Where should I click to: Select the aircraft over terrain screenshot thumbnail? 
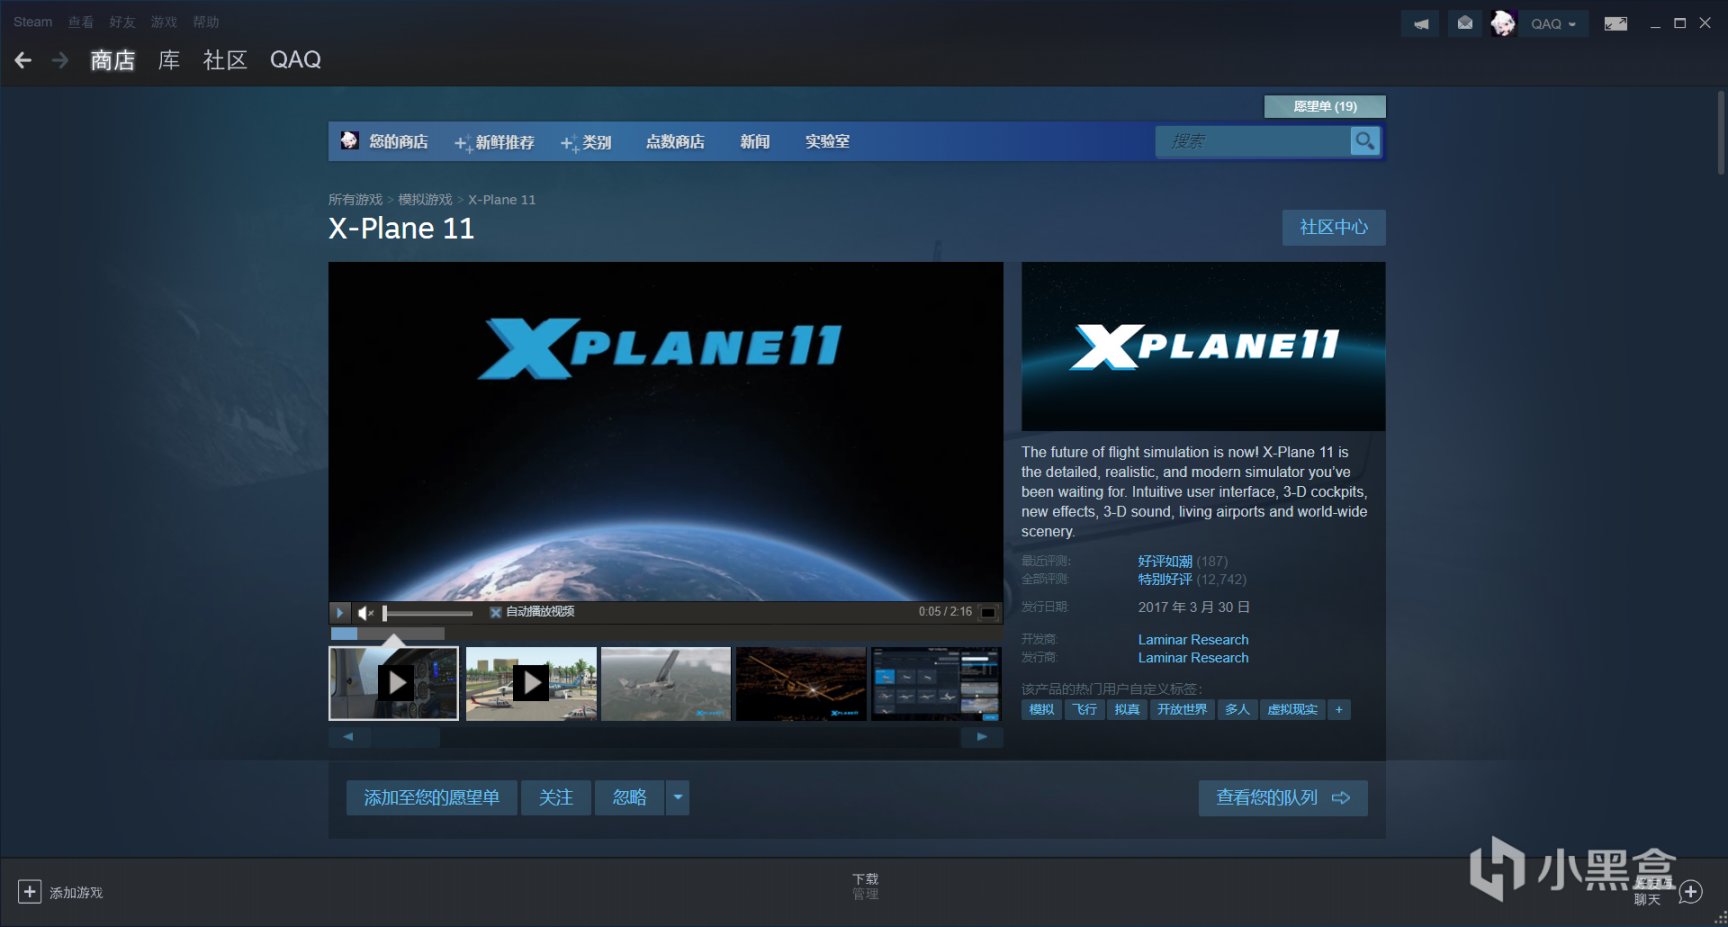[x=666, y=683]
